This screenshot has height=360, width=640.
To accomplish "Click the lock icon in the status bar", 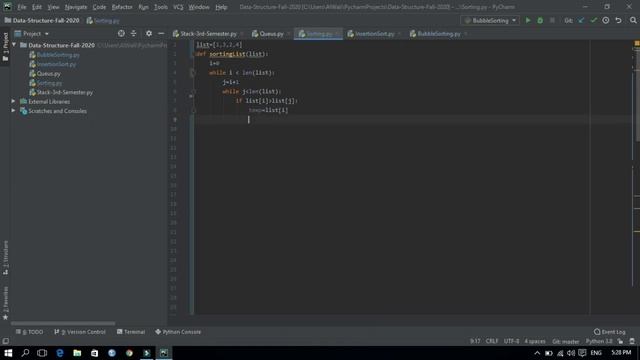I will pos(620,341).
